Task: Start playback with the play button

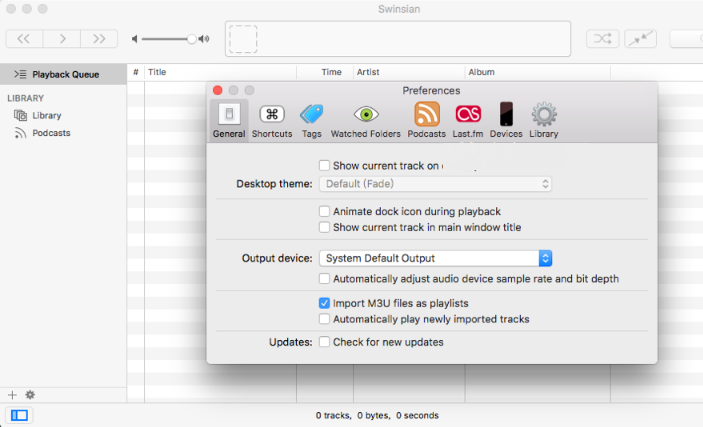Action: point(62,39)
